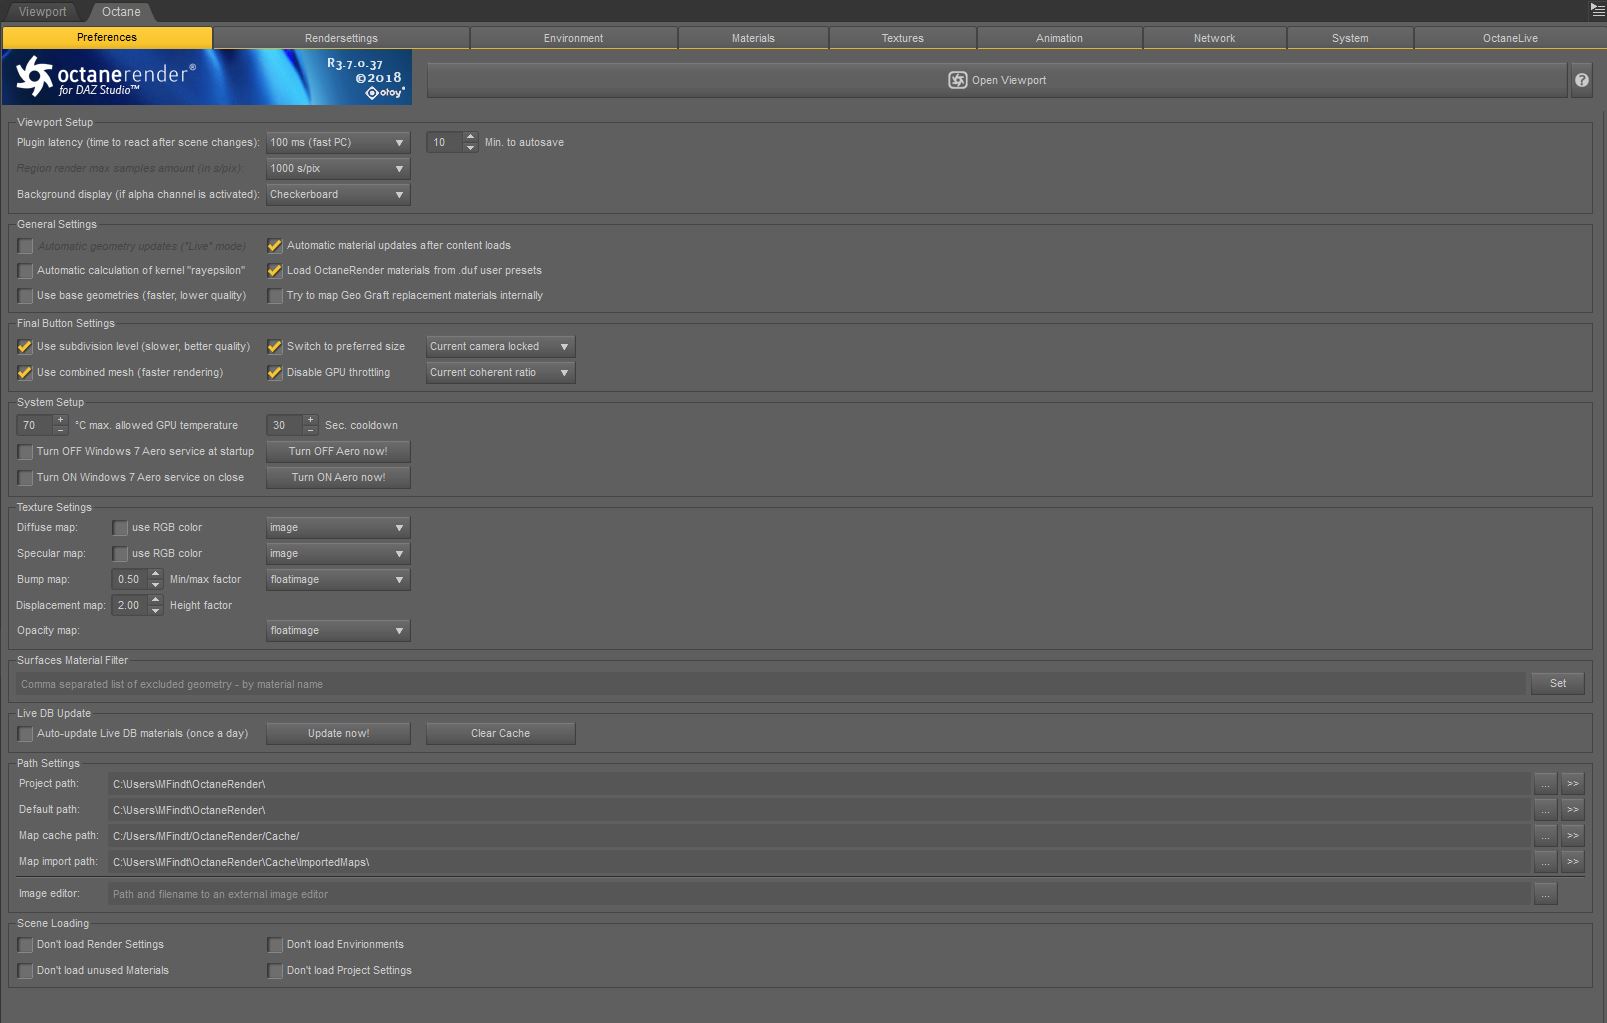
Task: Open the Specular map image type dropdown
Action: tap(338, 554)
